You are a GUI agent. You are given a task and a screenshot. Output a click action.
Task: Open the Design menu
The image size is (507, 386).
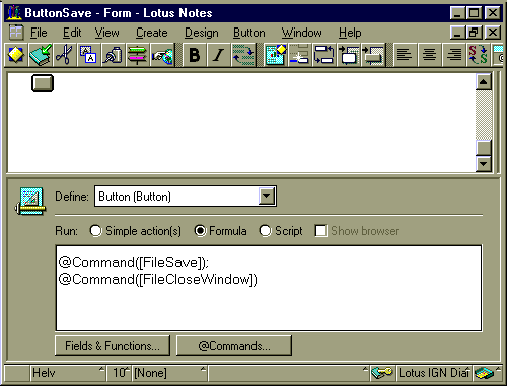coord(202,33)
